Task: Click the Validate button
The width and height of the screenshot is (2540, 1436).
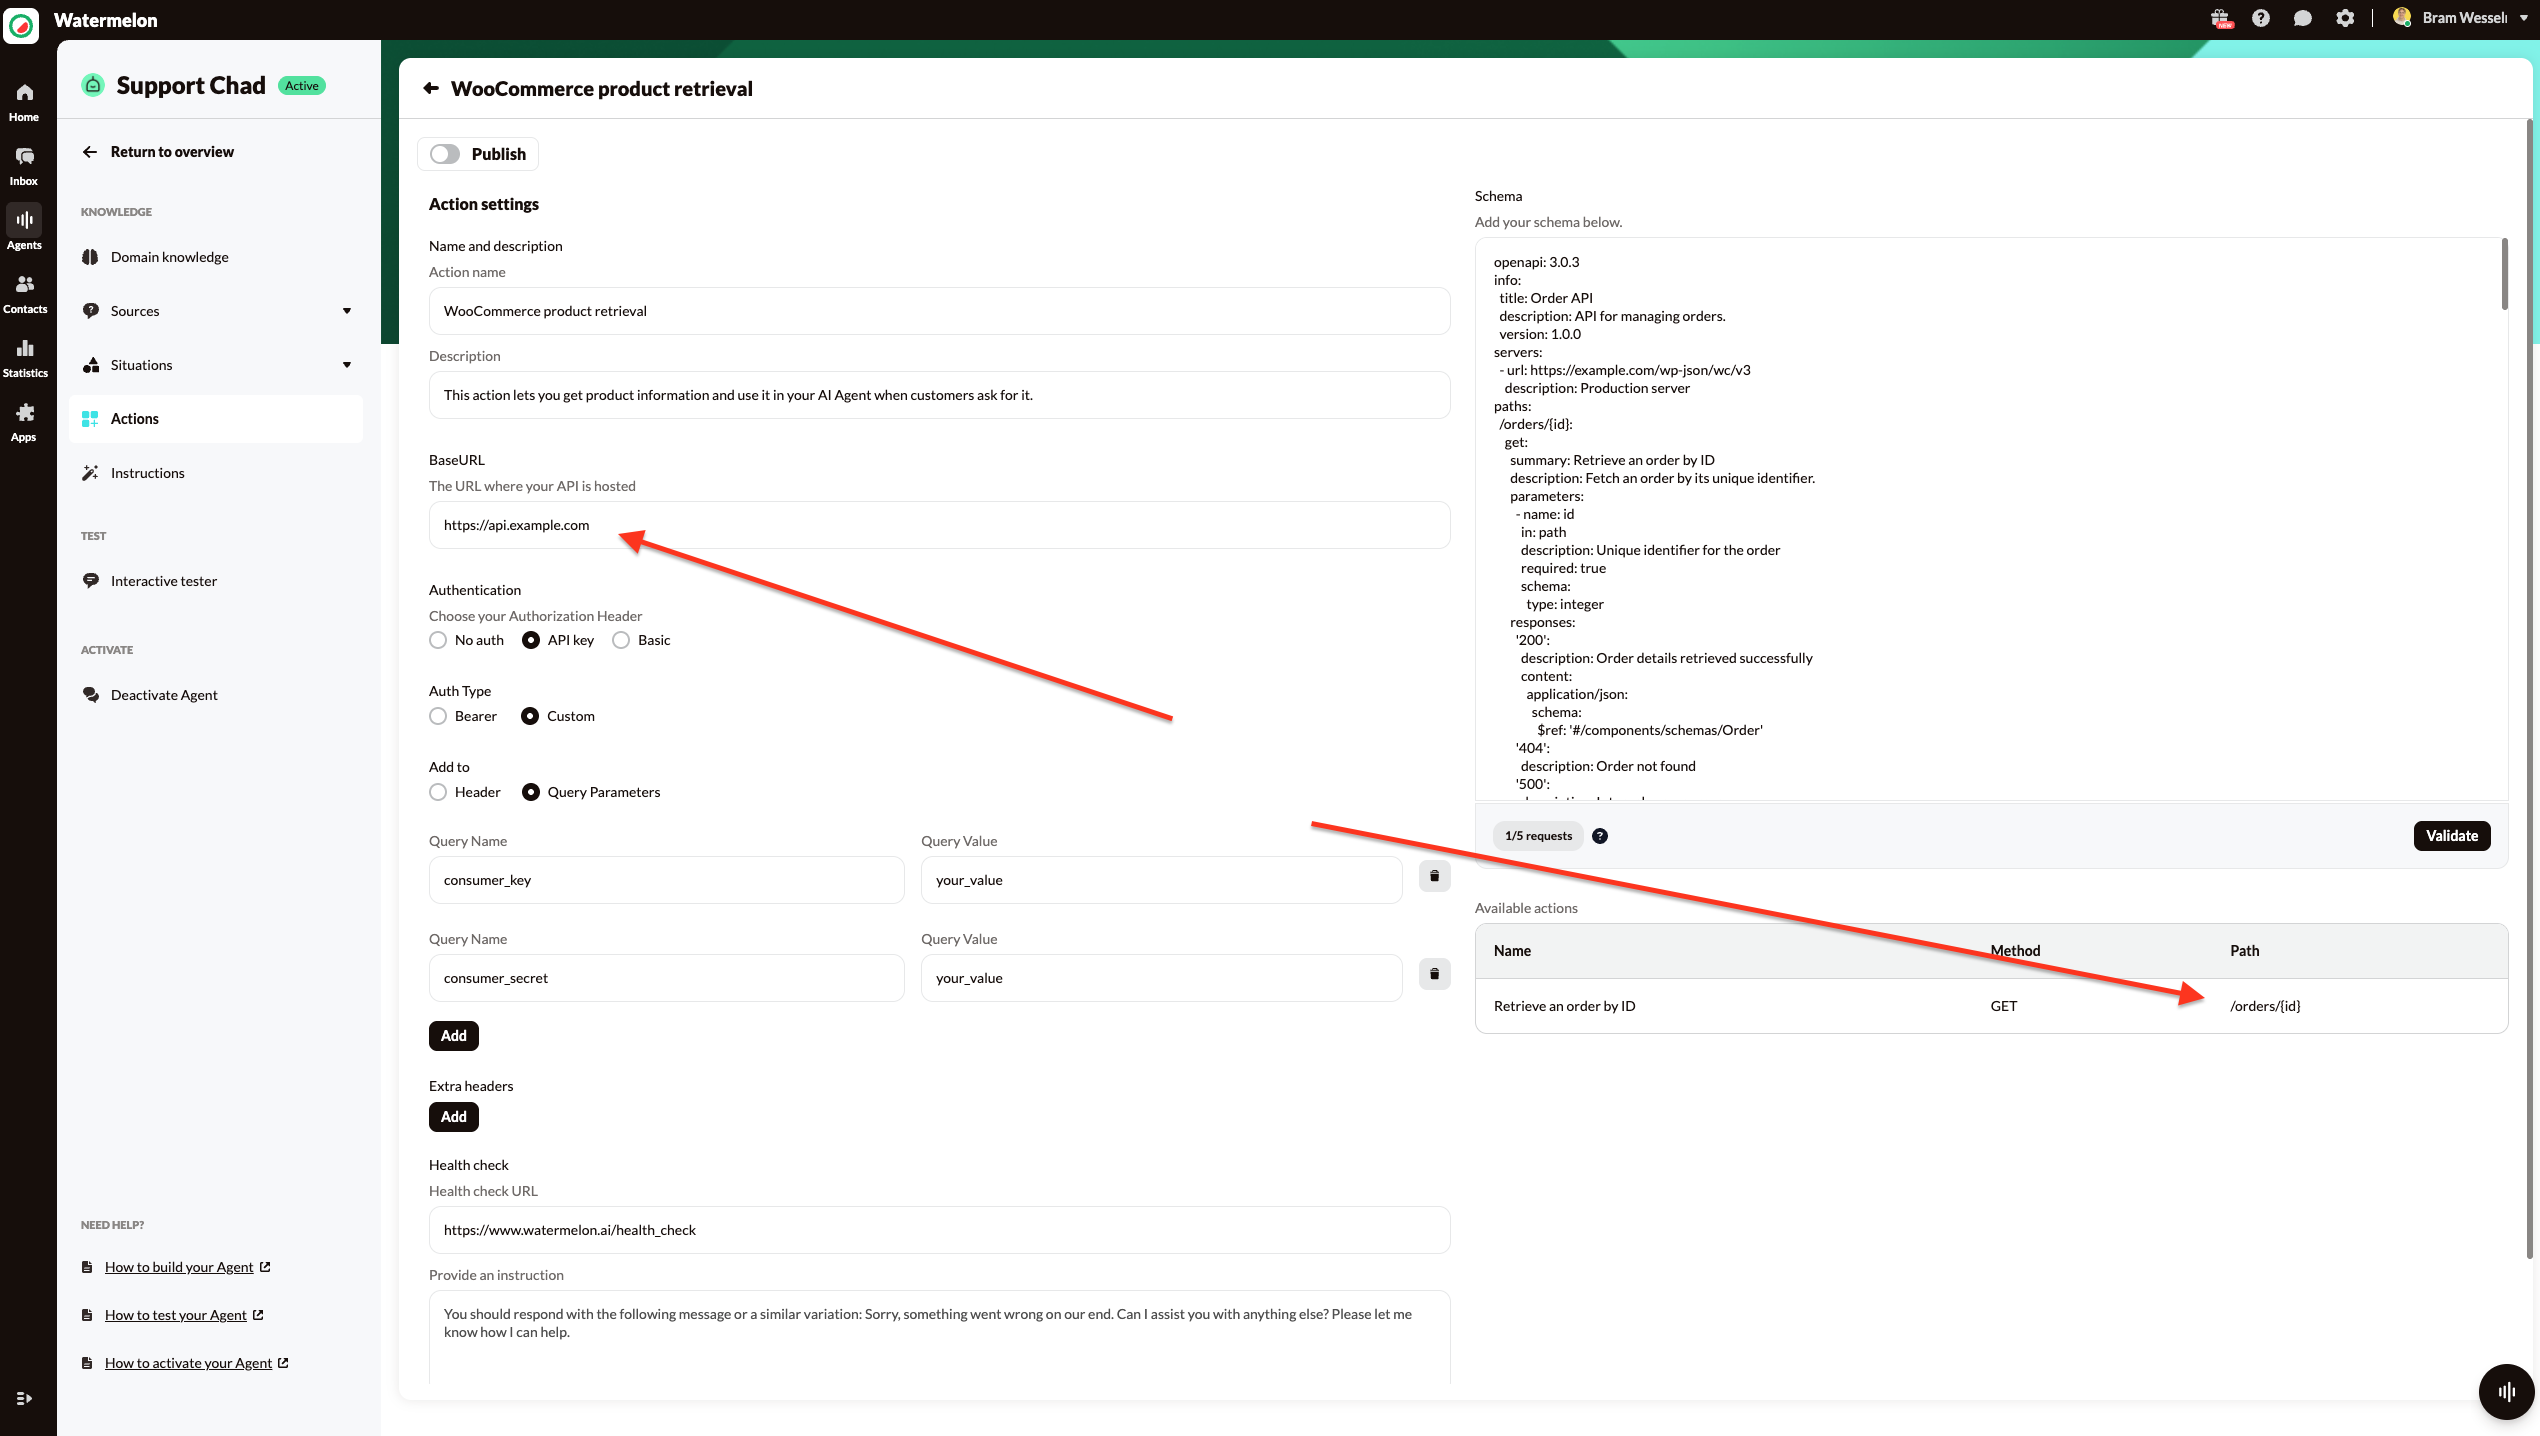Action: 2451,836
